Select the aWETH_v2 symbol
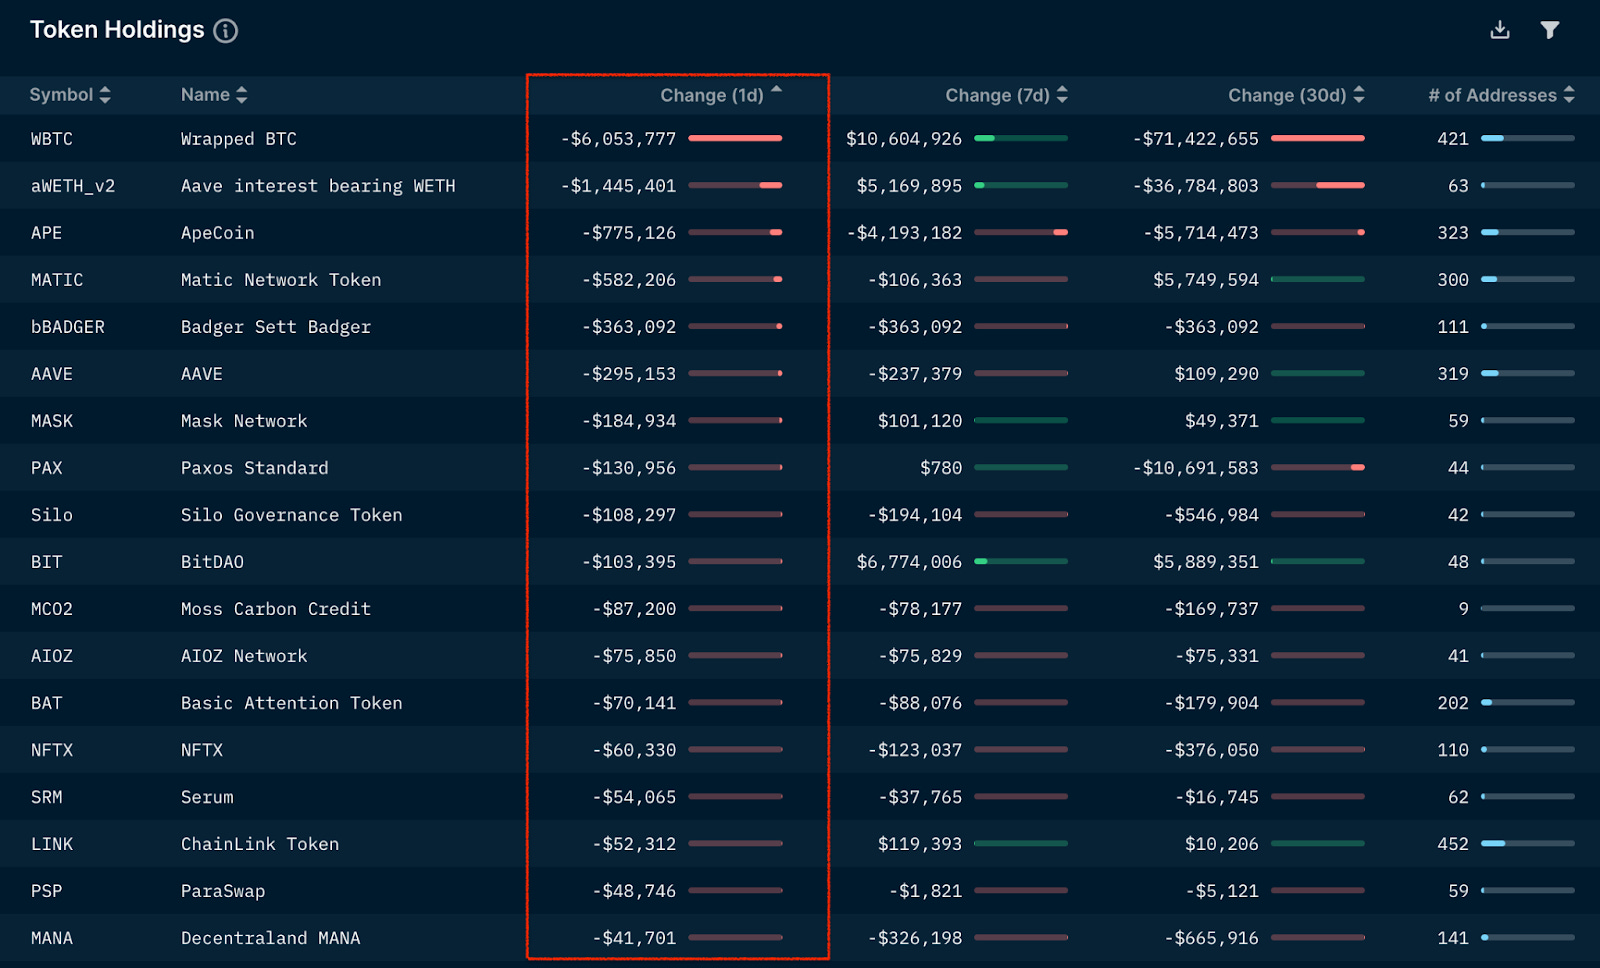Image resolution: width=1600 pixels, height=968 pixels. 73,186
